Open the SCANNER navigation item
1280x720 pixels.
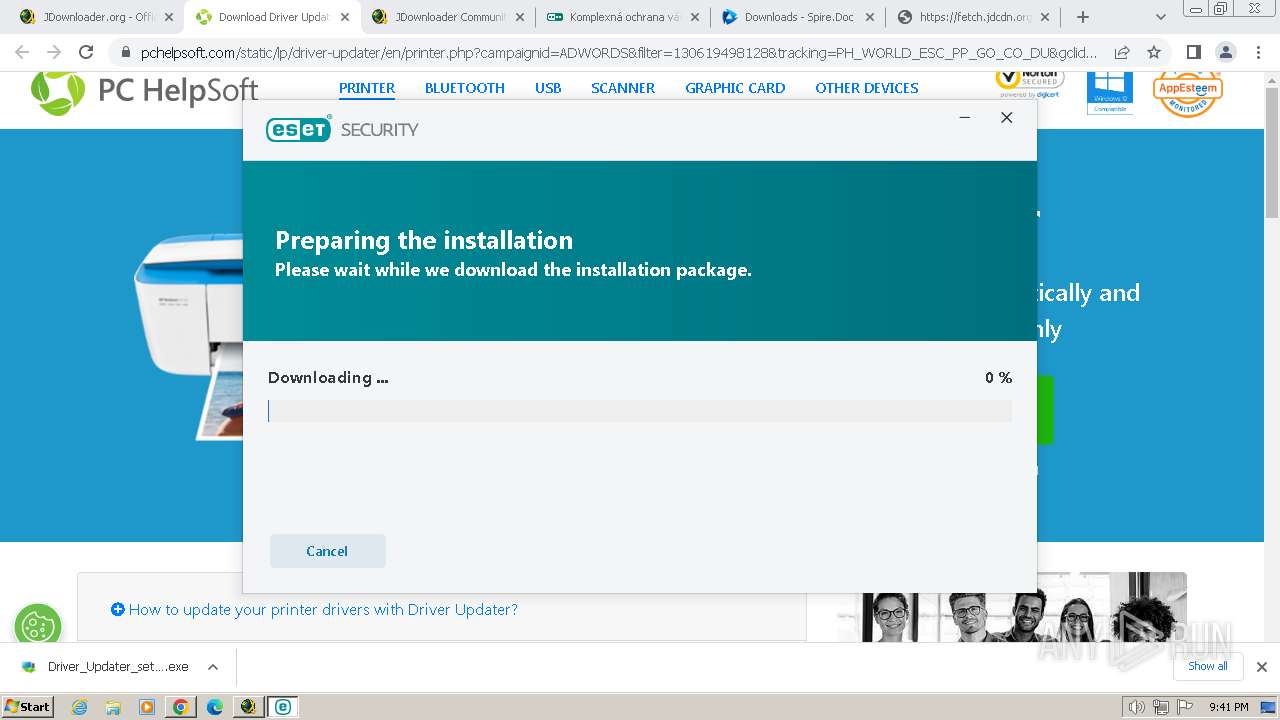[x=623, y=88]
